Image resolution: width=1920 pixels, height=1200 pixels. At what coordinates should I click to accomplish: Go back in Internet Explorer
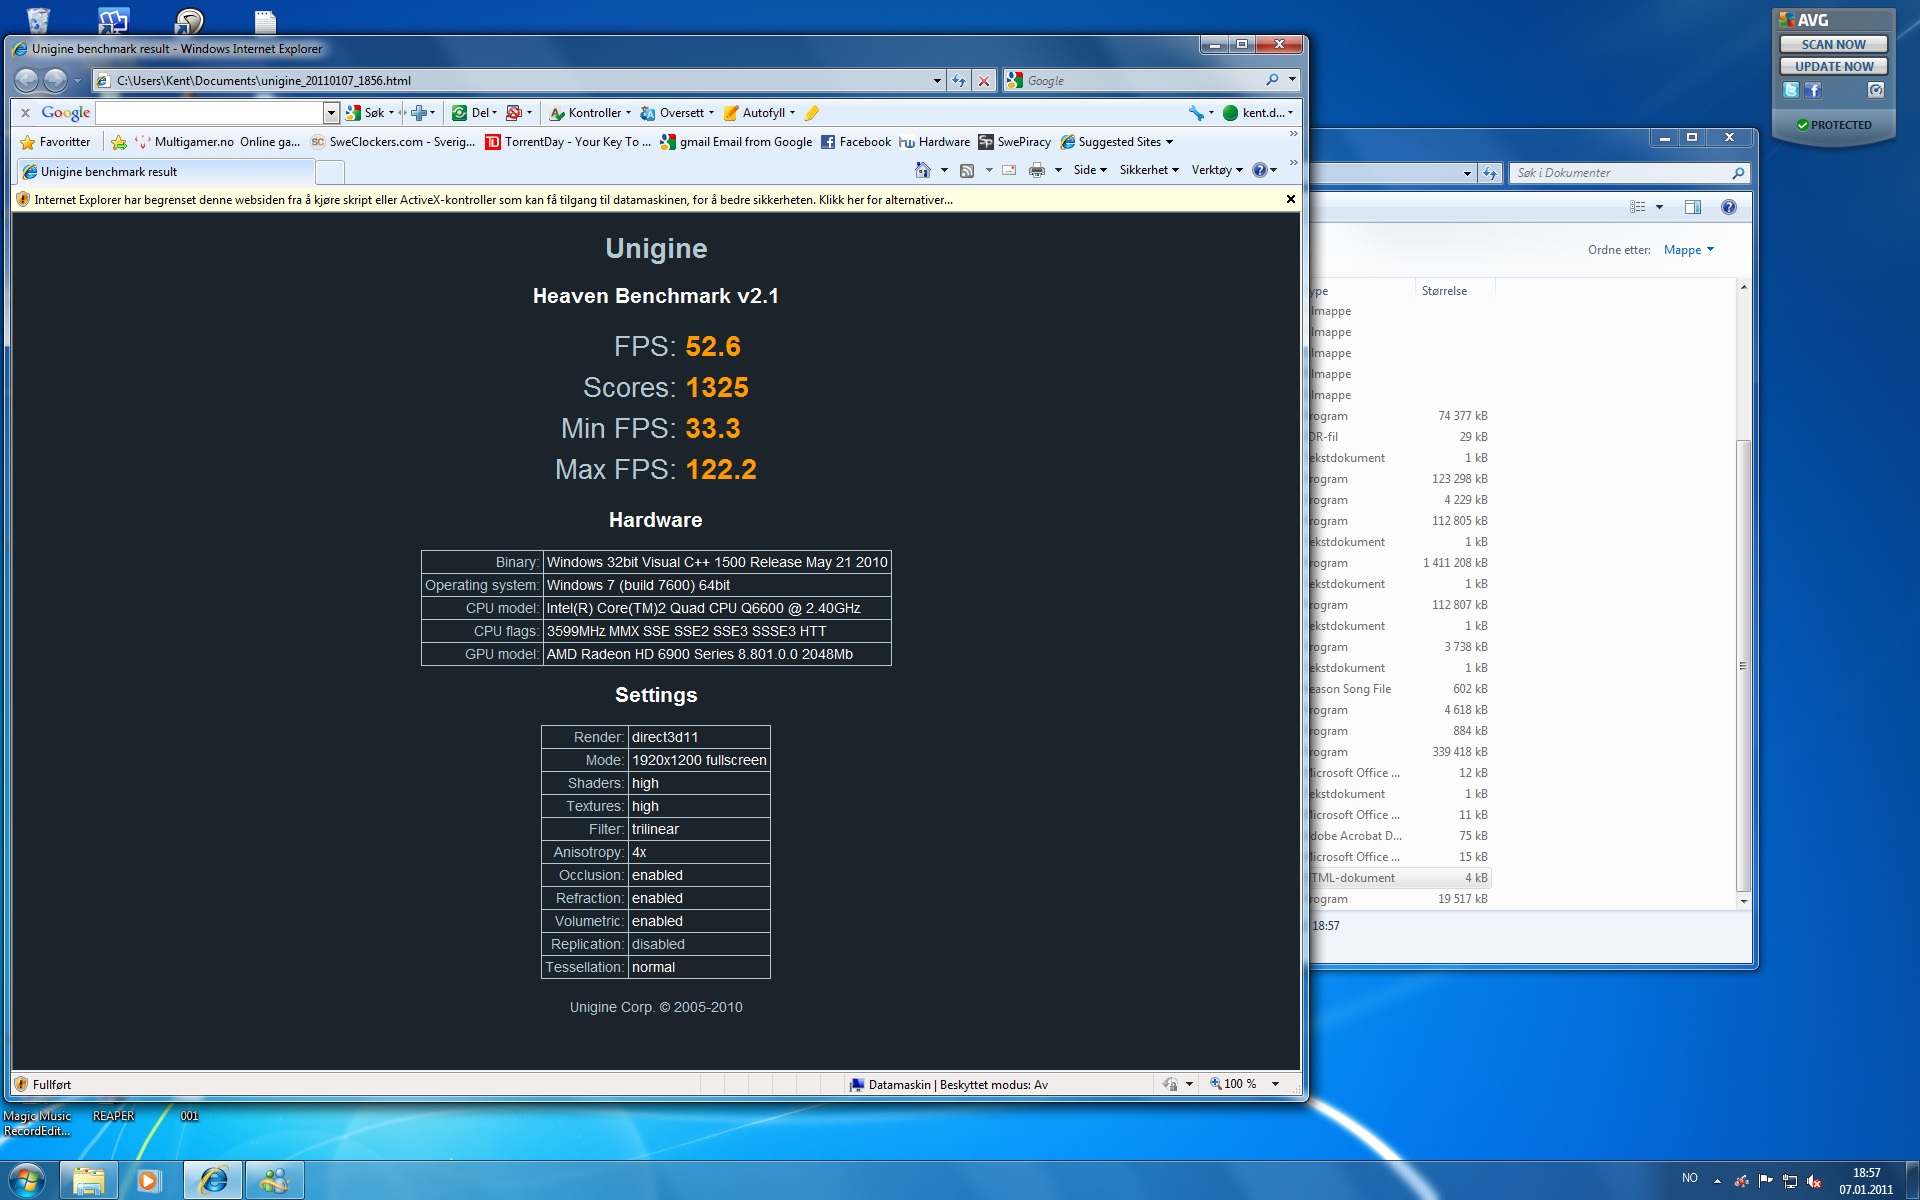coord(27,80)
